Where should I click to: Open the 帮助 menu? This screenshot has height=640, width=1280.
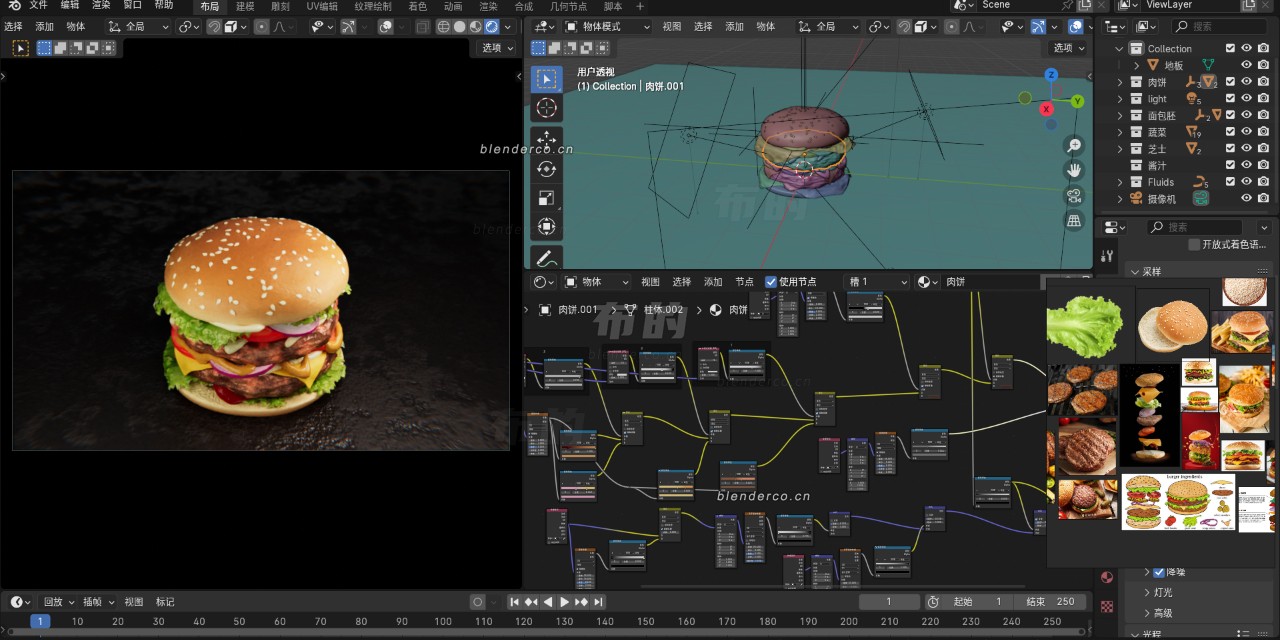tap(164, 5)
